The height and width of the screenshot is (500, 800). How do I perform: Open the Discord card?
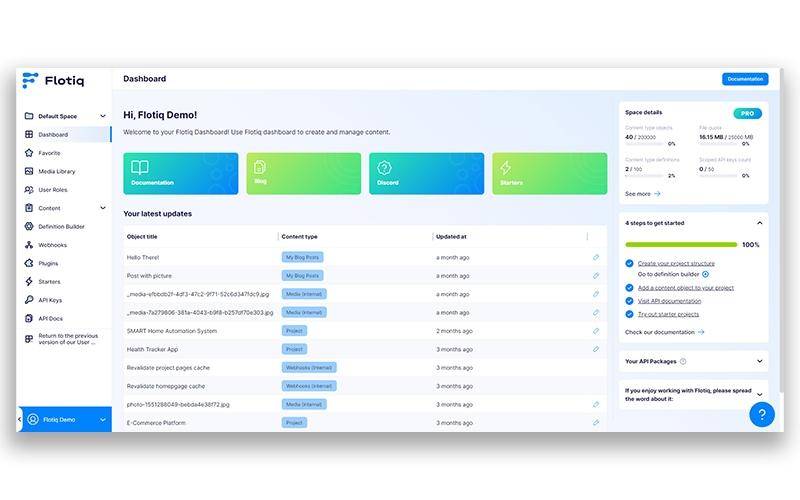(427, 173)
